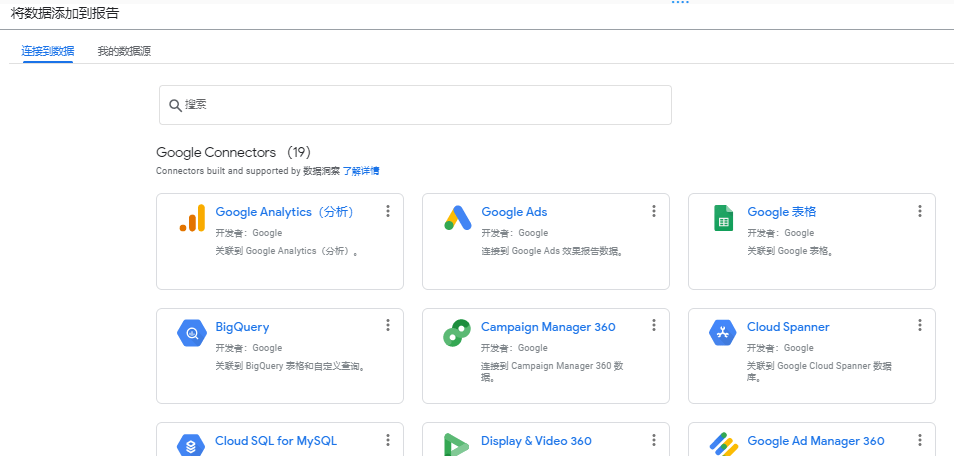
Task: Click the Campaign Manager 360 icon
Action: (458, 333)
